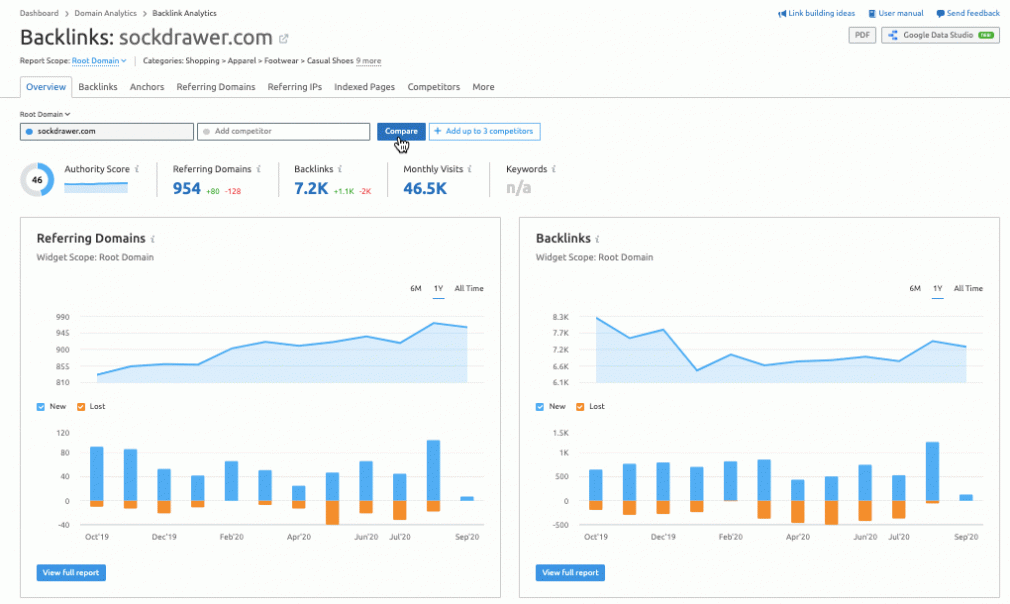Click the PDF export button

click(862, 35)
